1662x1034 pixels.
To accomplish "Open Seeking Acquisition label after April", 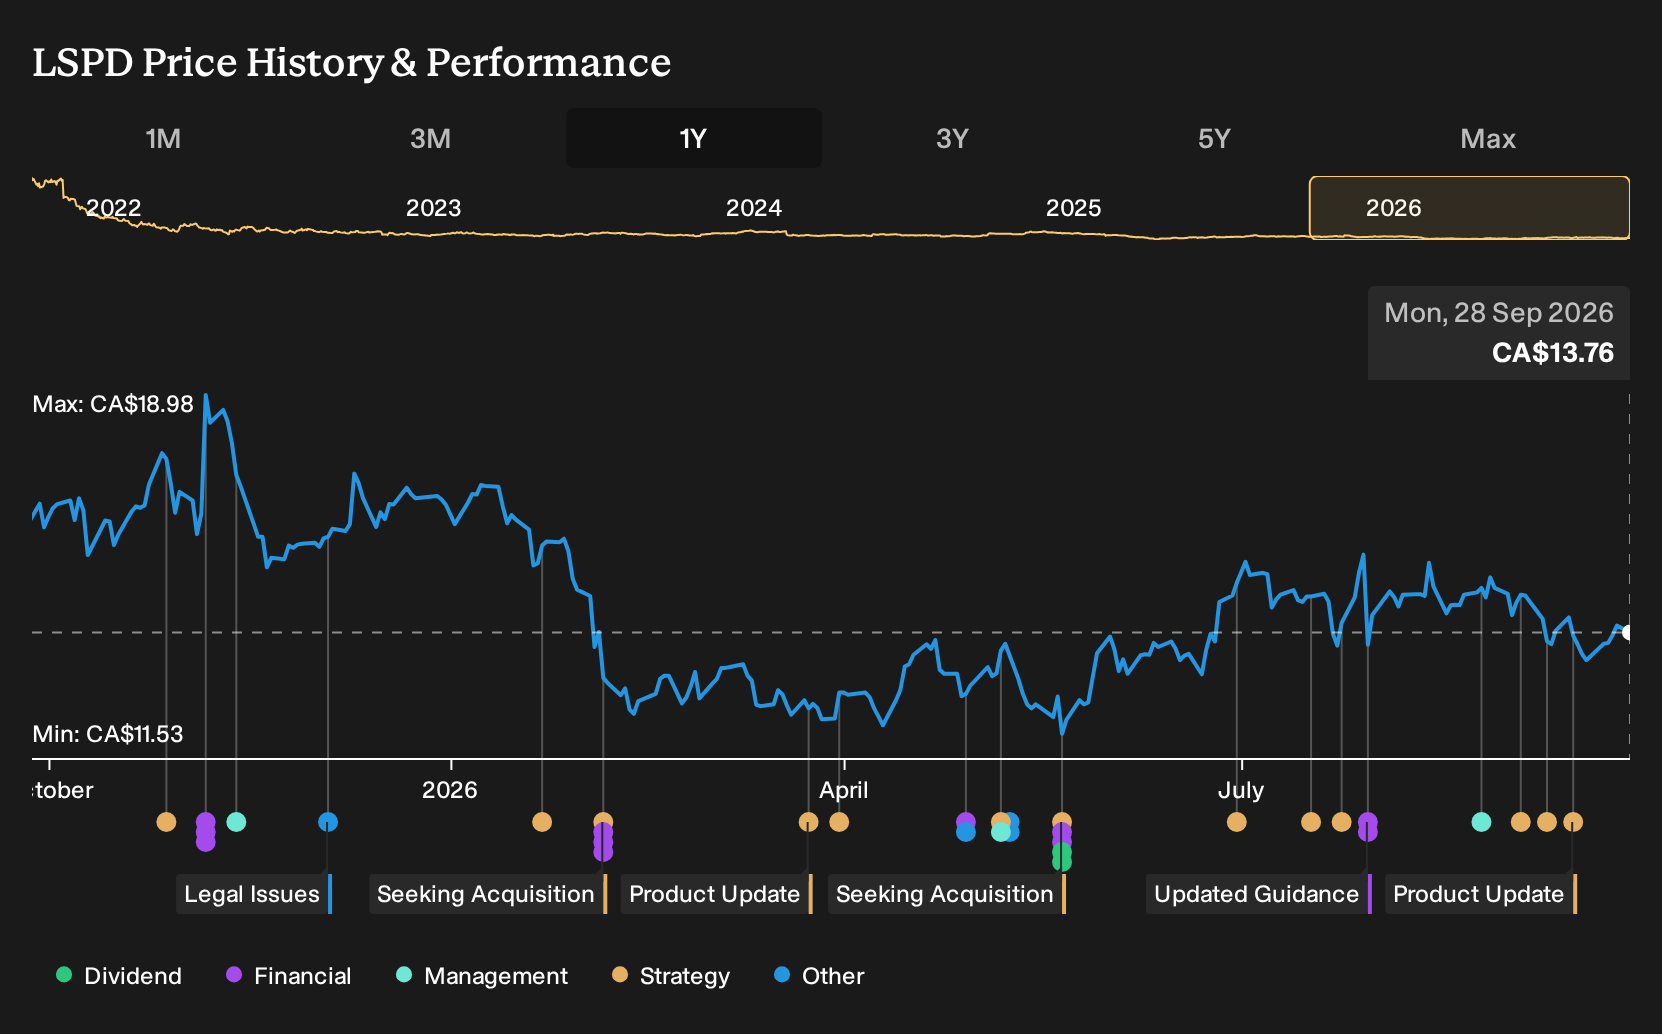I will point(945,894).
